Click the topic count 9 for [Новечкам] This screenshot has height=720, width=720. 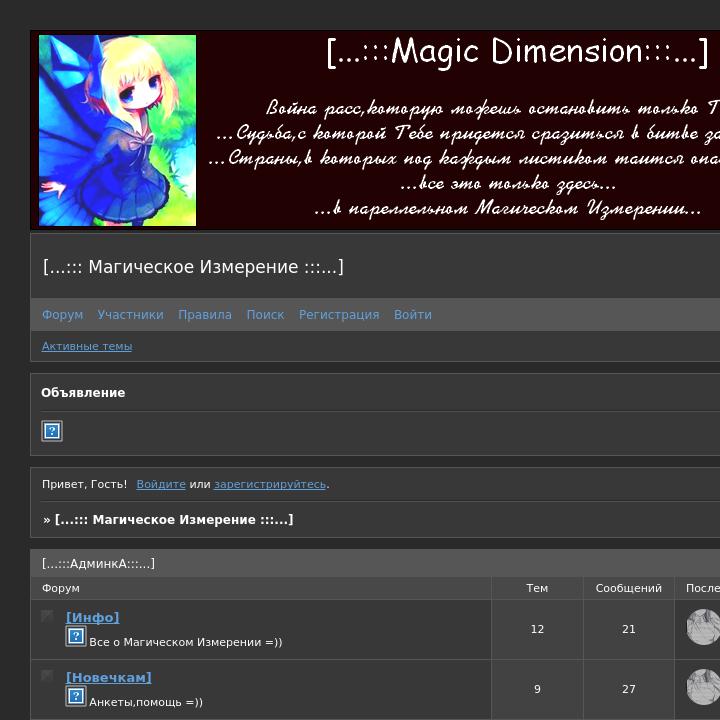(537, 689)
